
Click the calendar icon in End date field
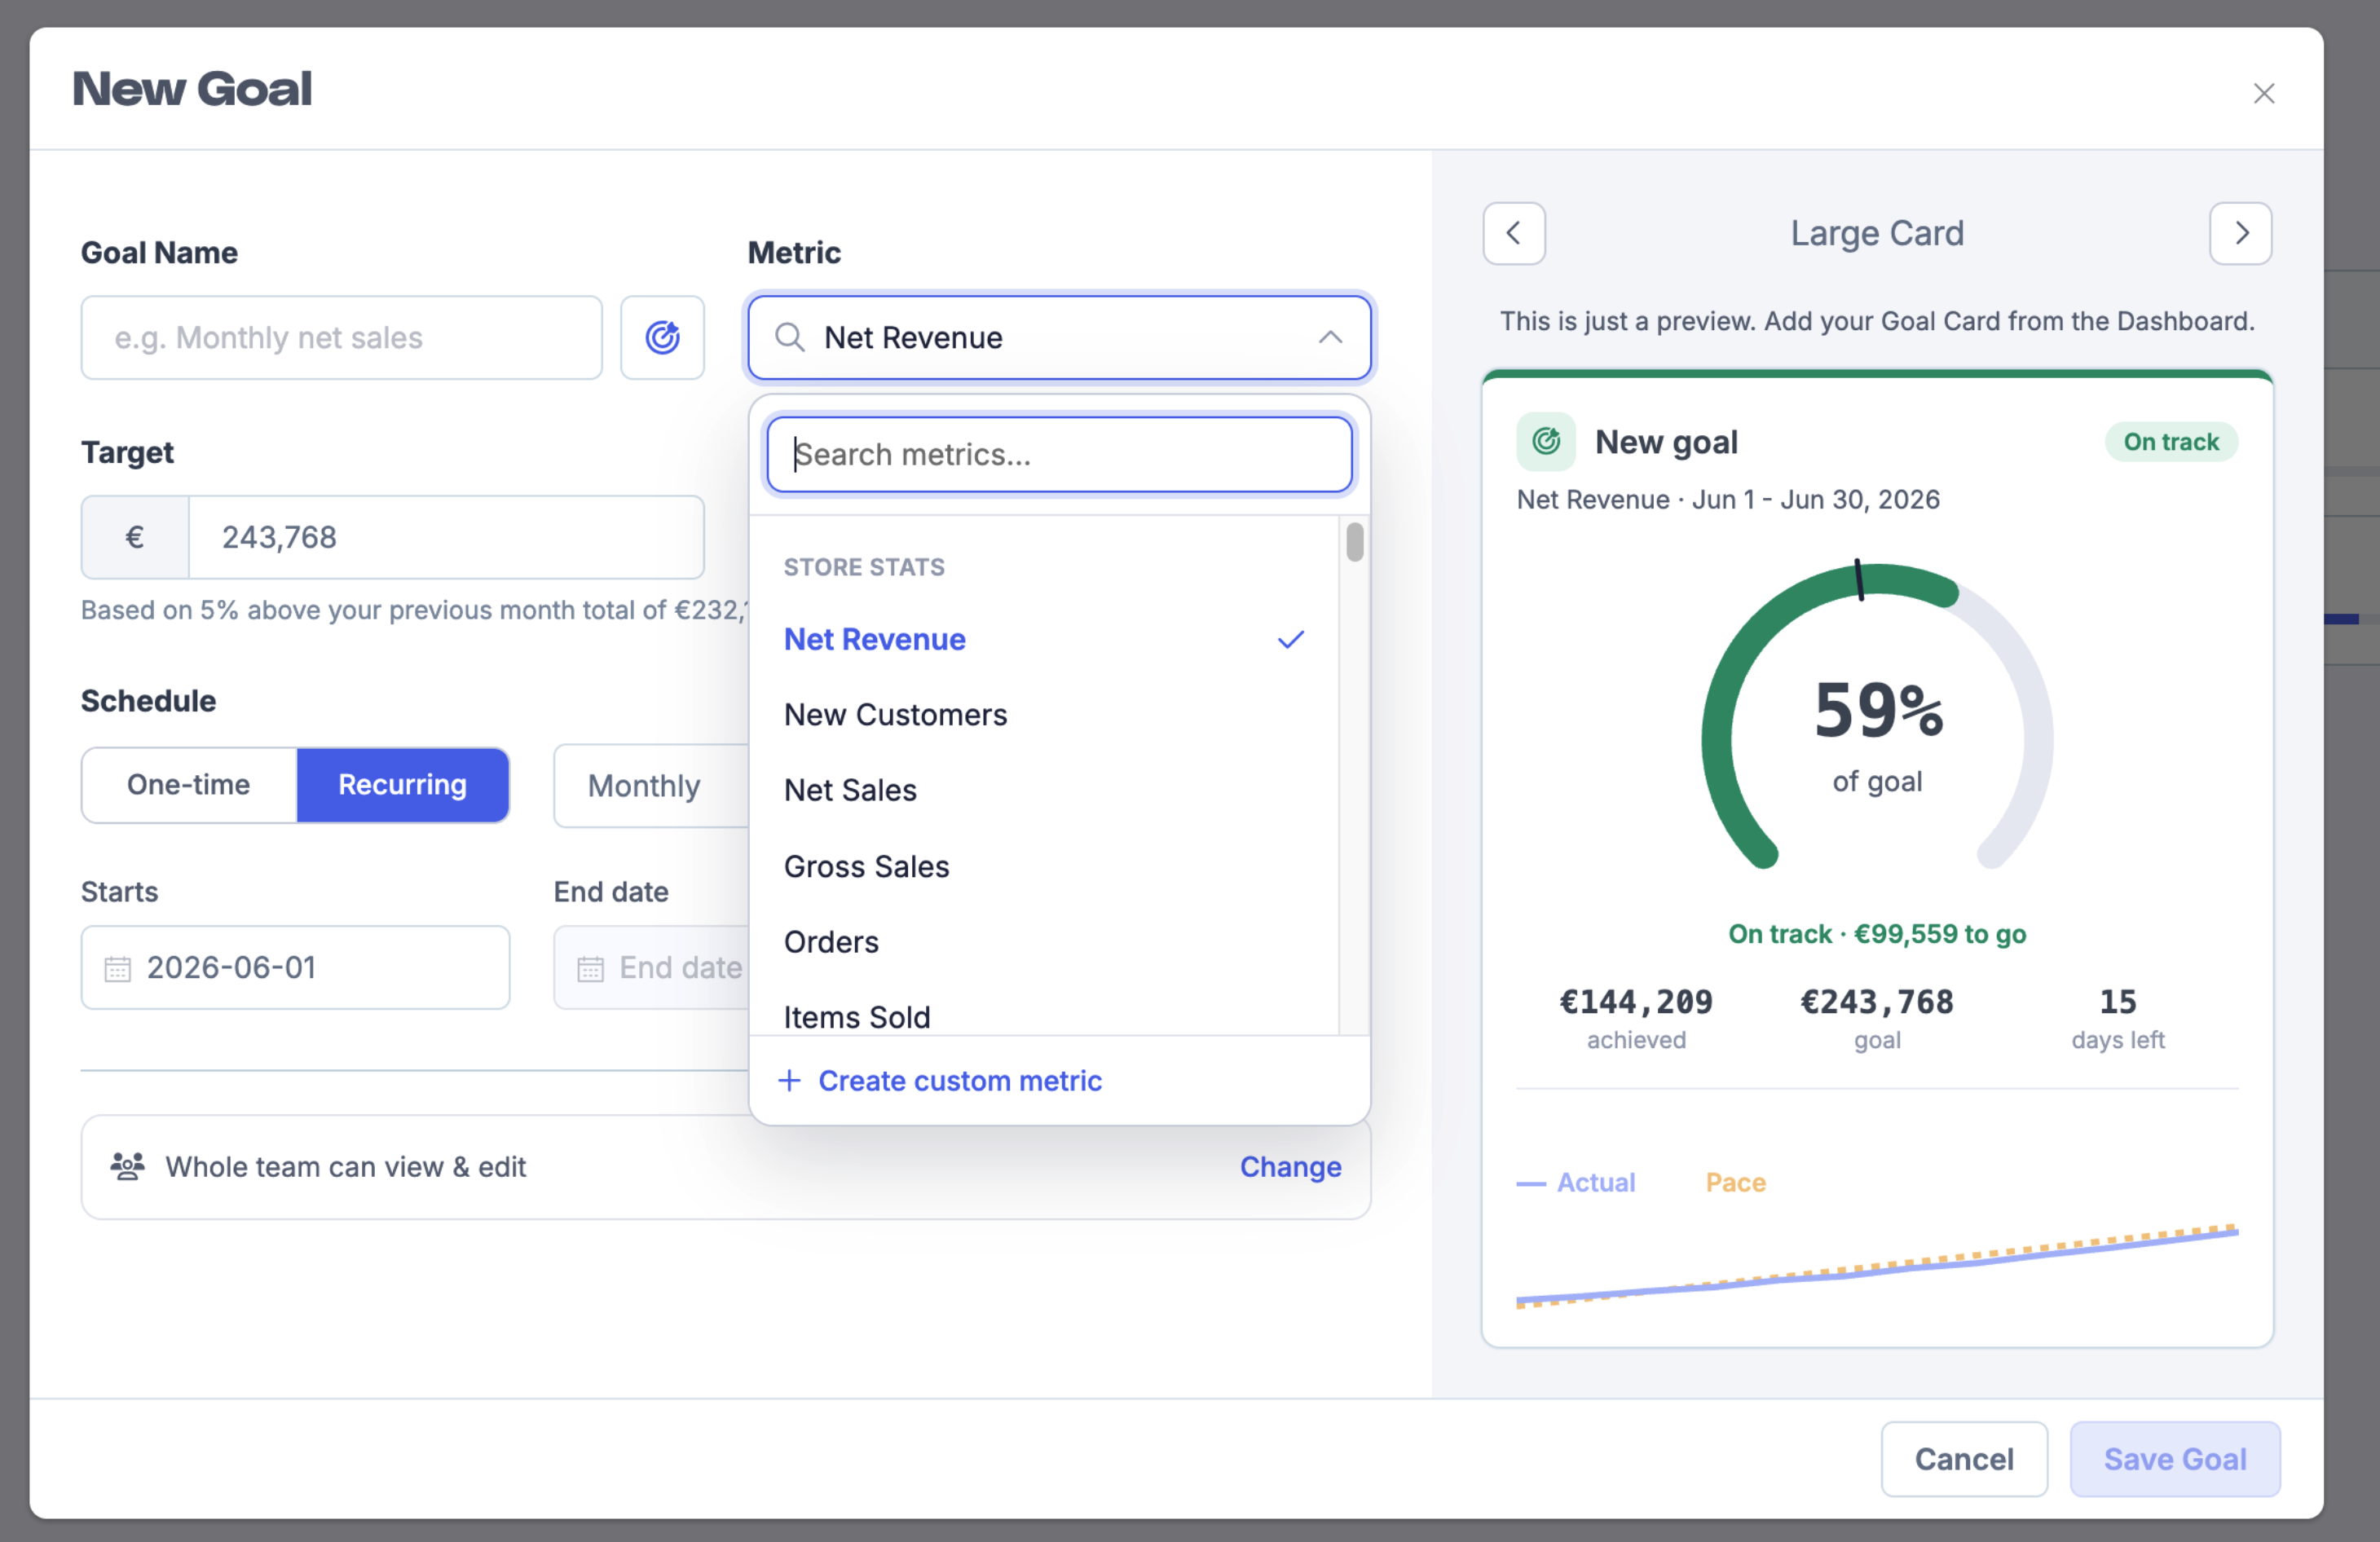coord(590,968)
